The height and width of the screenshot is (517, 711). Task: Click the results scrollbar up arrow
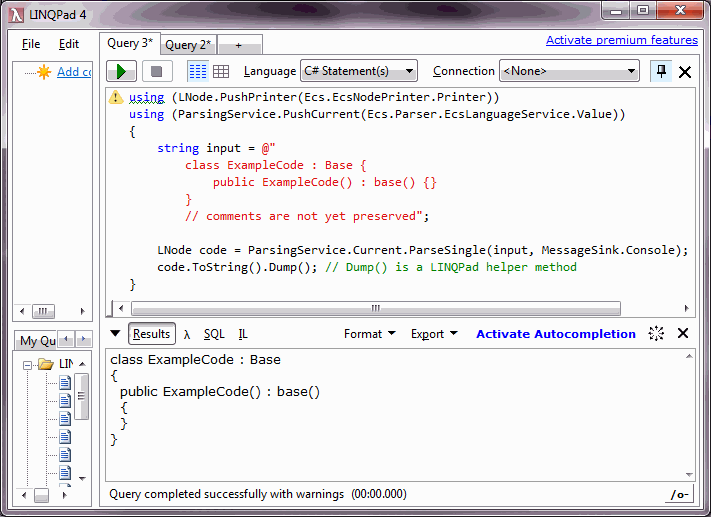click(x=689, y=356)
